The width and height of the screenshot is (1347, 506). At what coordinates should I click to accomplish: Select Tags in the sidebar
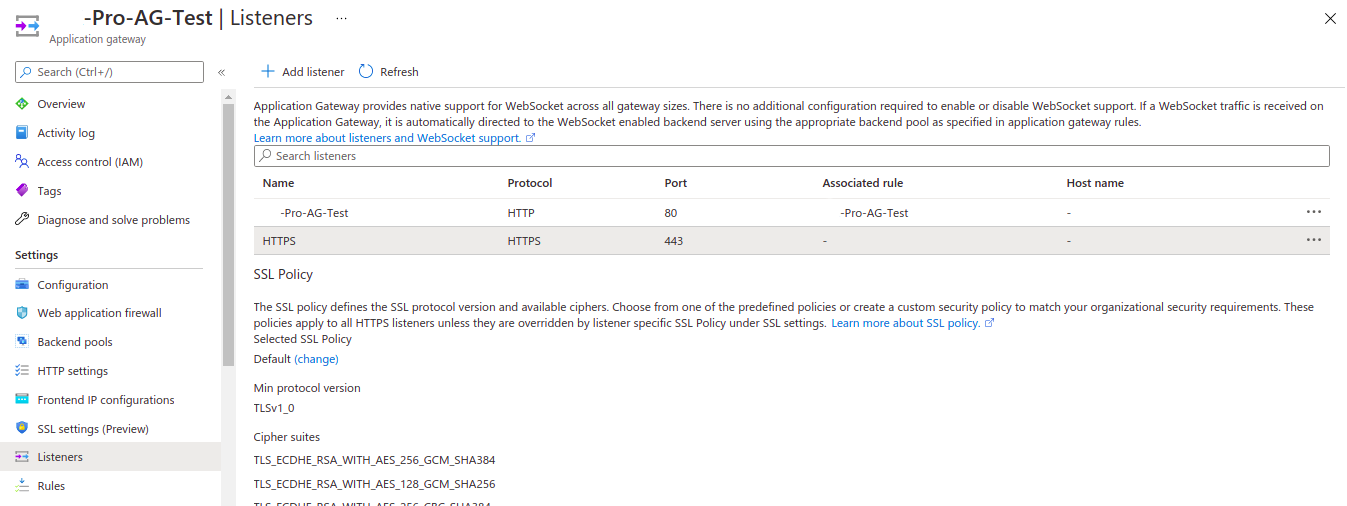(49, 191)
